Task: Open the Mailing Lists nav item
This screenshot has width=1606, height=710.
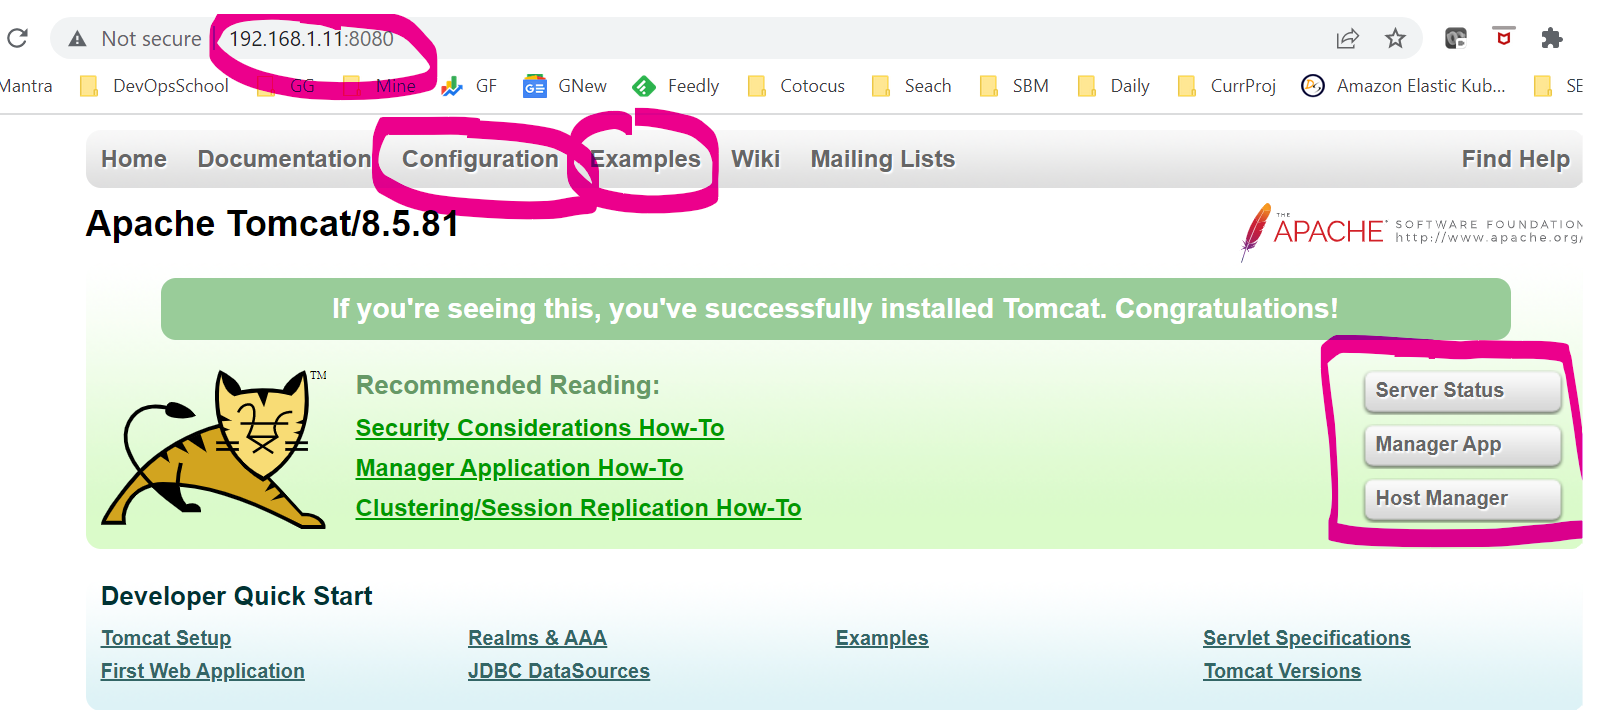Action: click(x=882, y=159)
